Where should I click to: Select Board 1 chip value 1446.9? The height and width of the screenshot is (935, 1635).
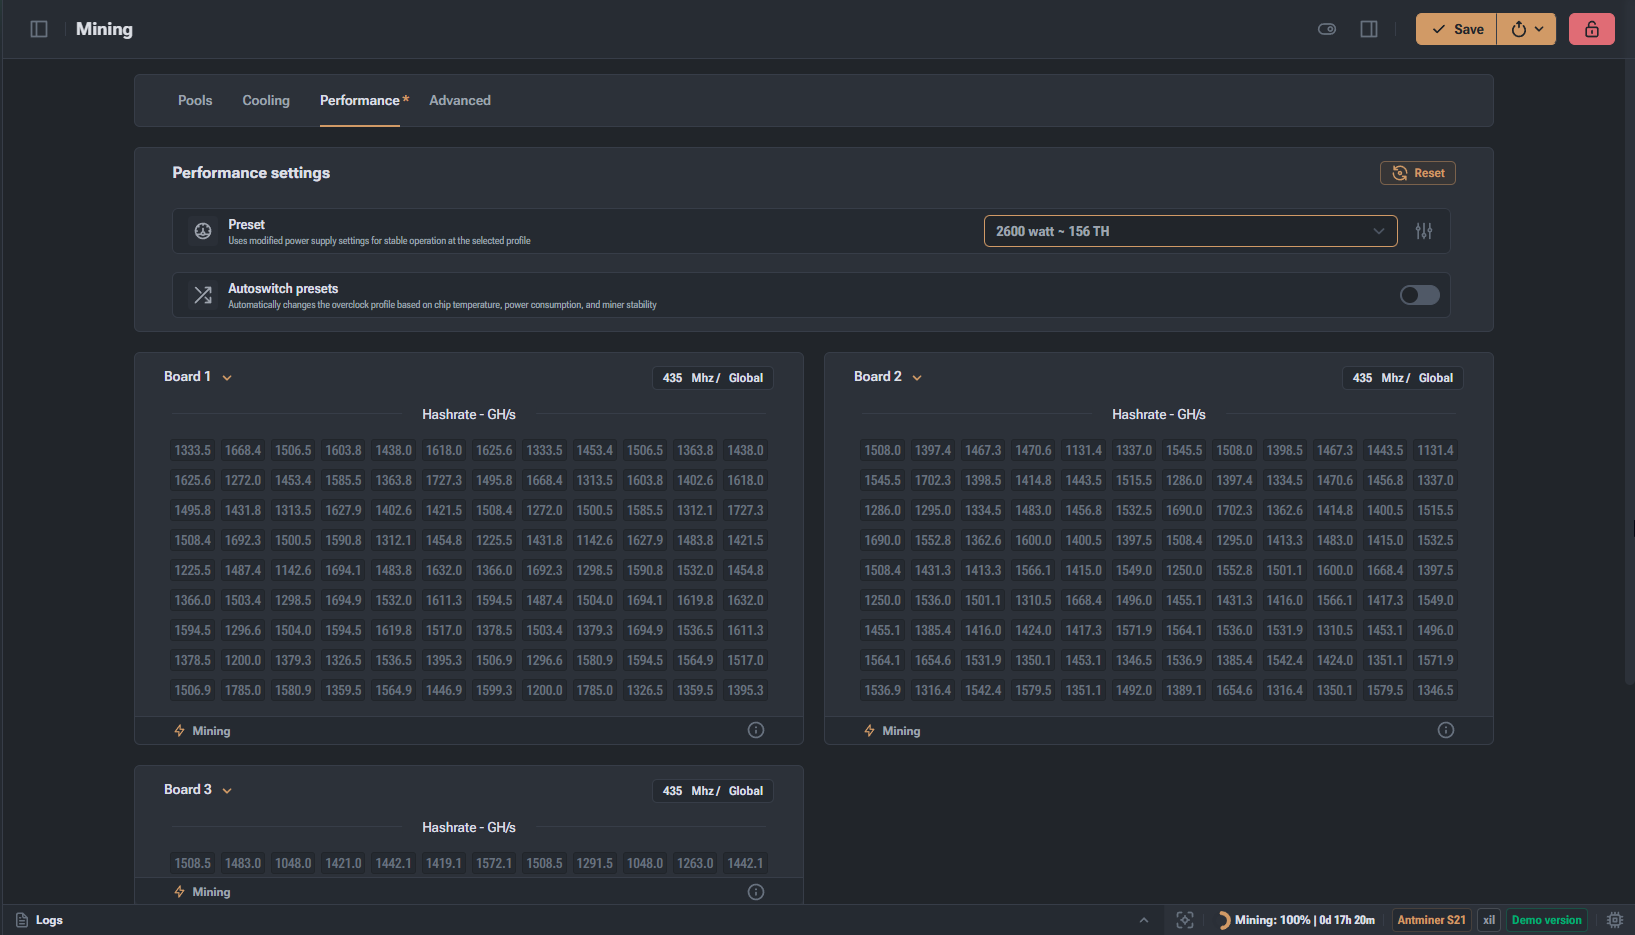pyautogui.click(x=444, y=690)
